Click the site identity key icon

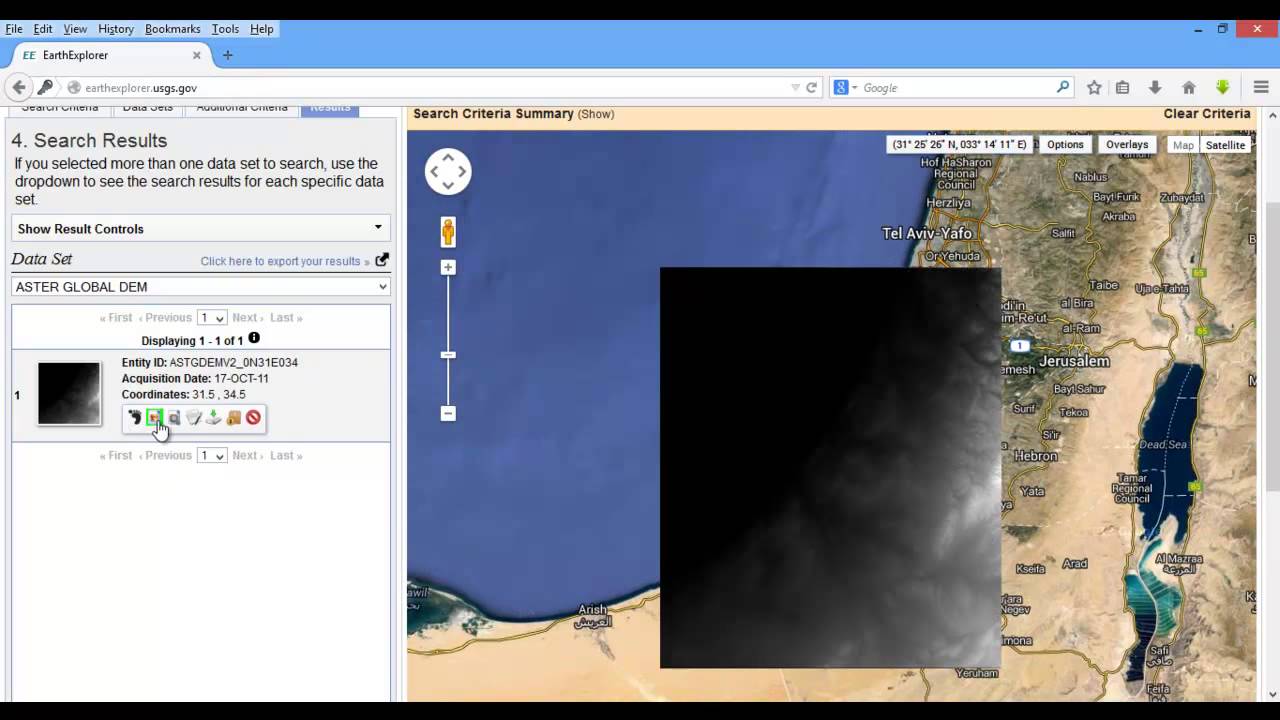pos(45,88)
